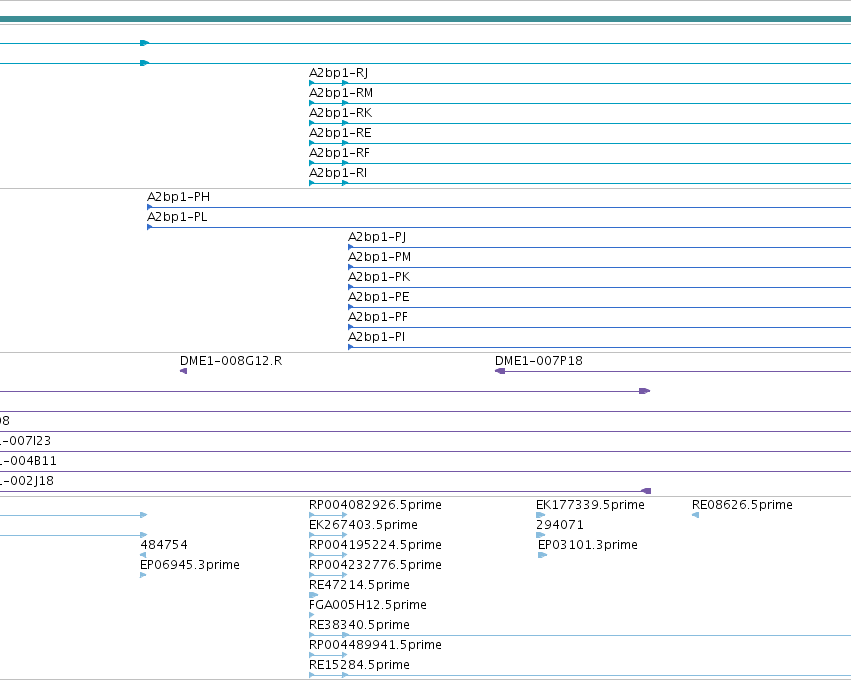This screenshot has width=851, height=680.
Task: Select the A2bp1-RM transcript label
Action: click(x=341, y=93)
